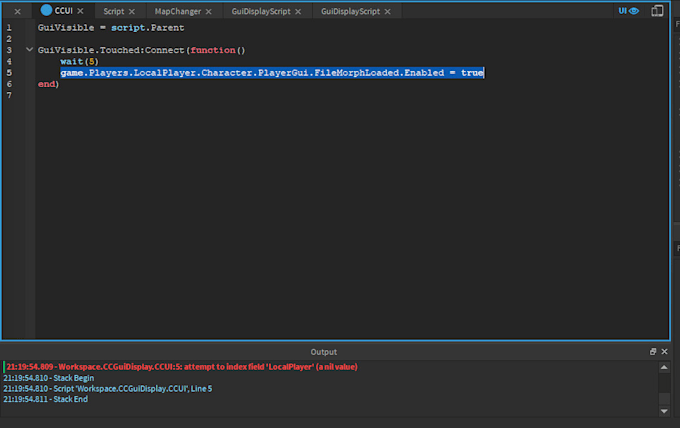Click the blue CCUI script icon
This screenshot has height=428, width=680.
(x=46, y=10)
